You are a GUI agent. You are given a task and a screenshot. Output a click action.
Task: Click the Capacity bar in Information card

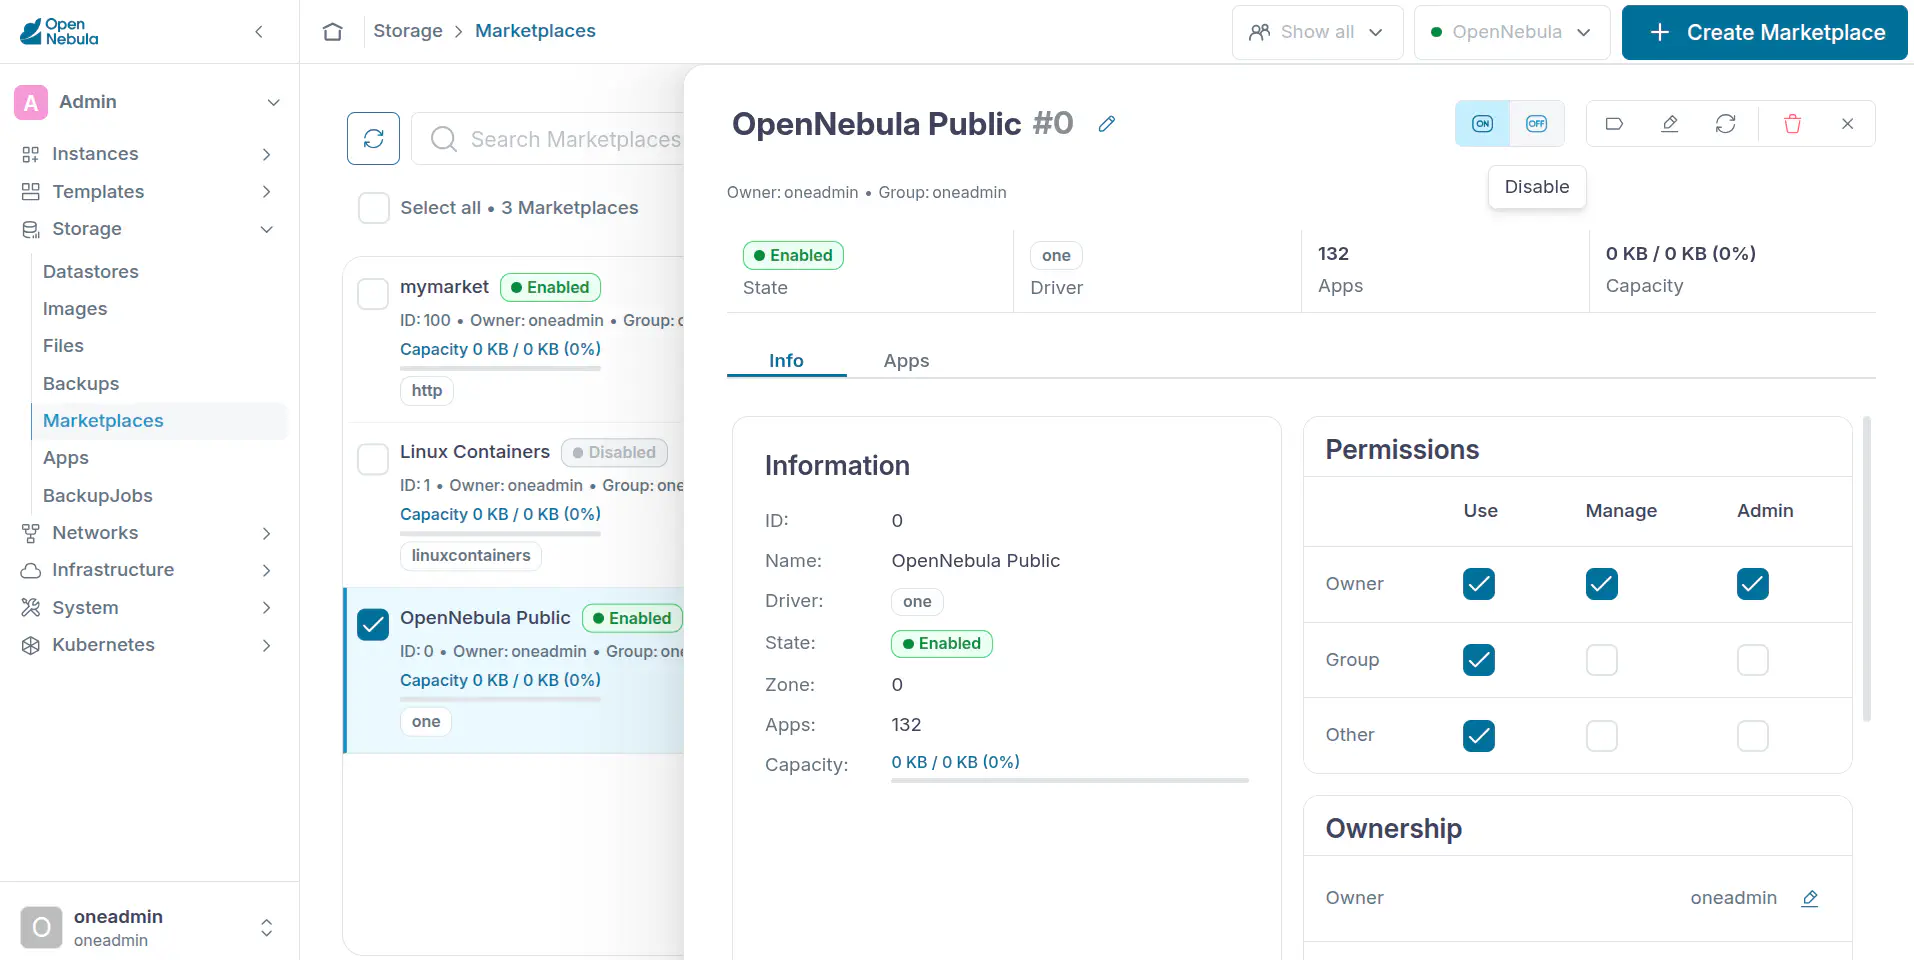point(1070,780)
